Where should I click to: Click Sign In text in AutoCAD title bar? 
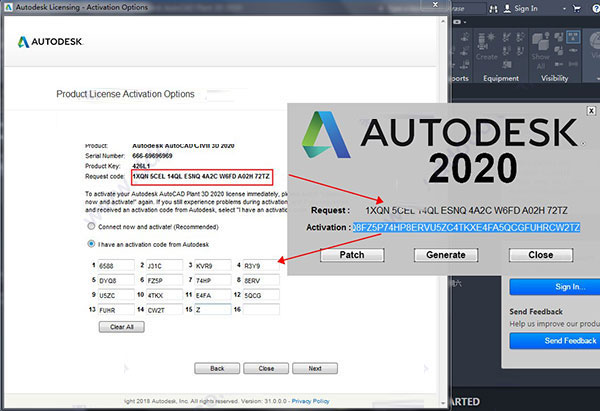tap(526, 8)
